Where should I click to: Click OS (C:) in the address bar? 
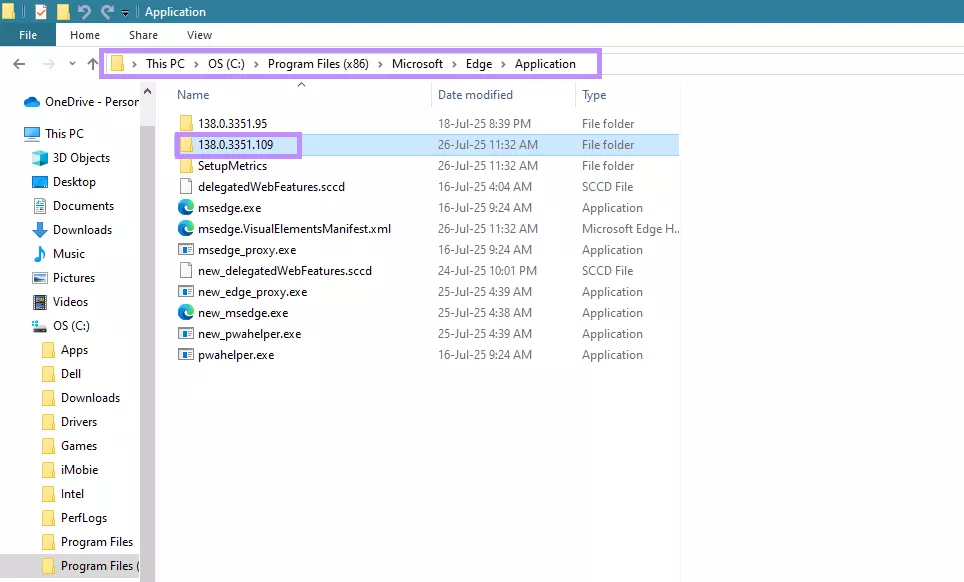(226, 64)
